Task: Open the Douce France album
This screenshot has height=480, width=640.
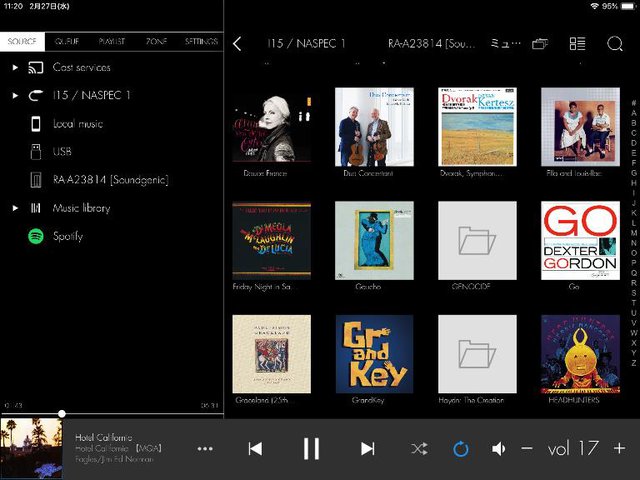Action: [271, 127]
